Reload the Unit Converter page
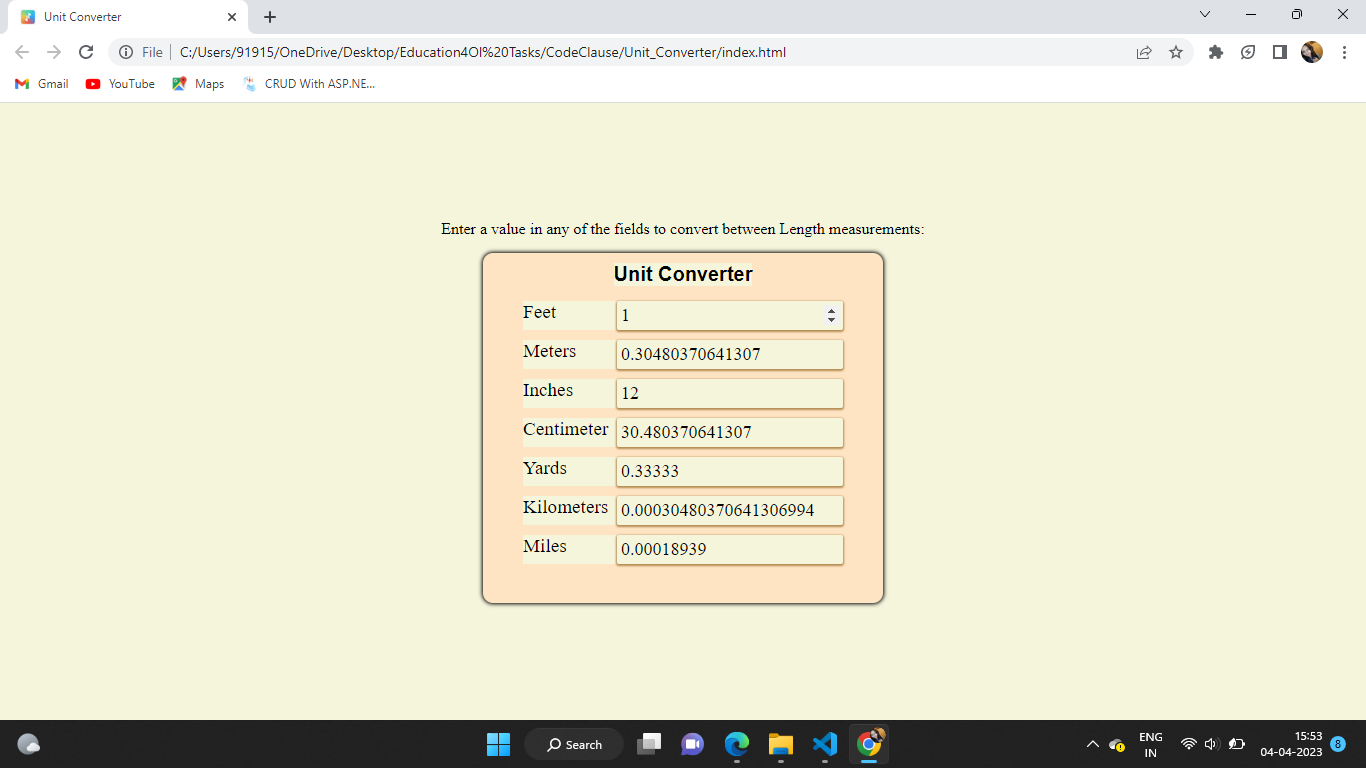Image resolution: width=1366 pixels, height=768 pixels. 86,51
